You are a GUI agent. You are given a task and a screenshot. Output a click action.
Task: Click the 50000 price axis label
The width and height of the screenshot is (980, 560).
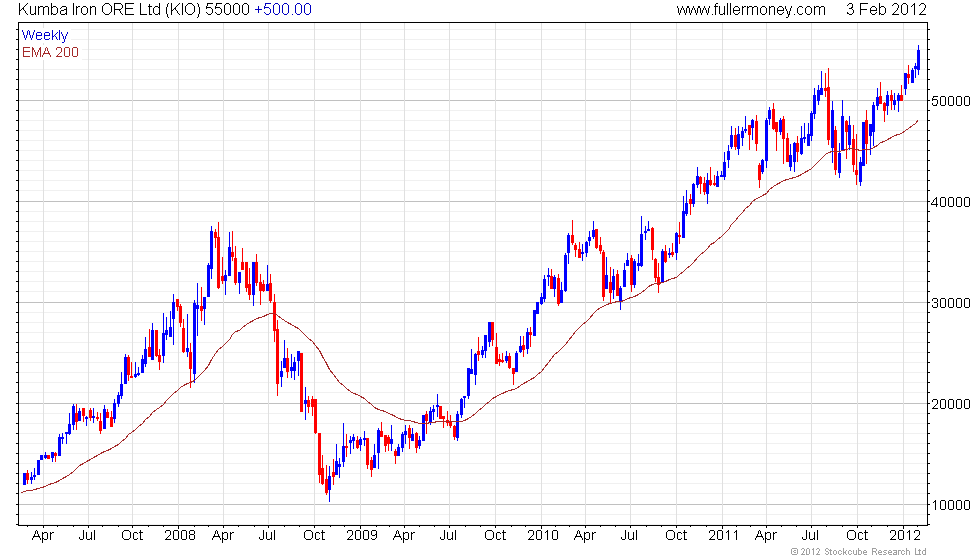click(951, 101)
